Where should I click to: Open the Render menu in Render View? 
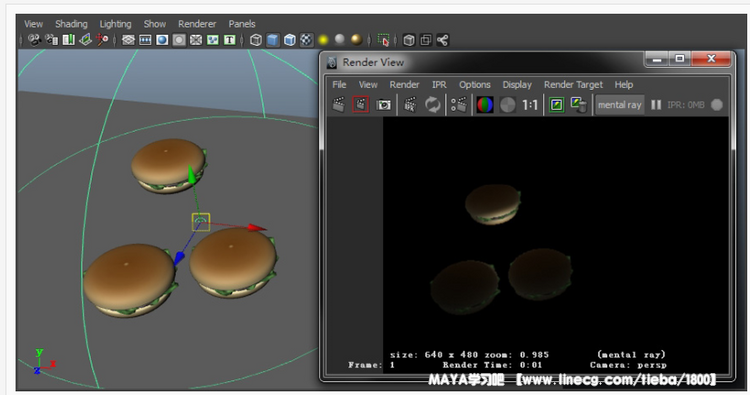[x=404, y=85]
